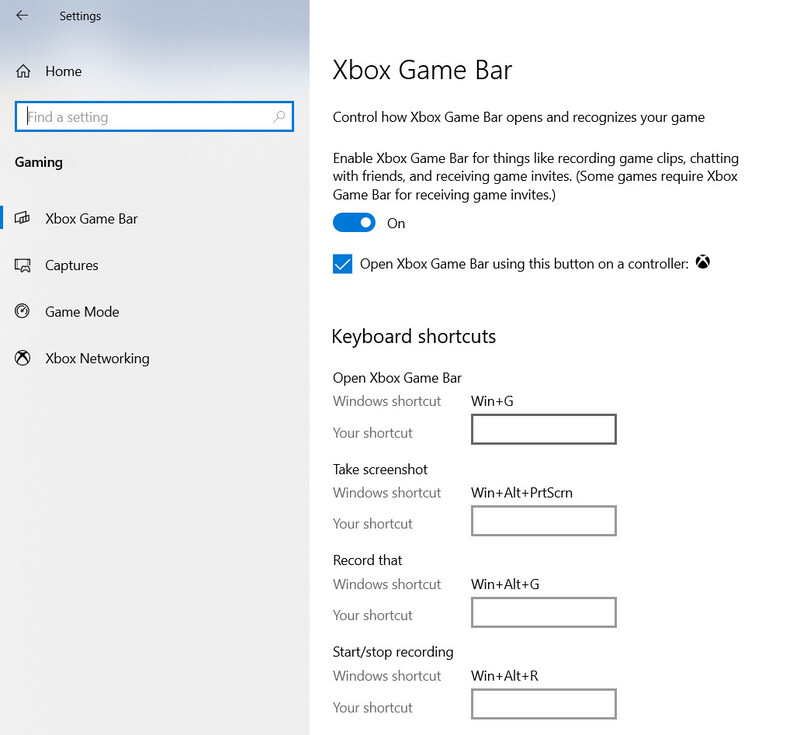Image resolution: width=800 pixels, height=735 pixels.
Task: Focus the Find a setting search box
Action: pyautogui.click(x=154, y=117)
